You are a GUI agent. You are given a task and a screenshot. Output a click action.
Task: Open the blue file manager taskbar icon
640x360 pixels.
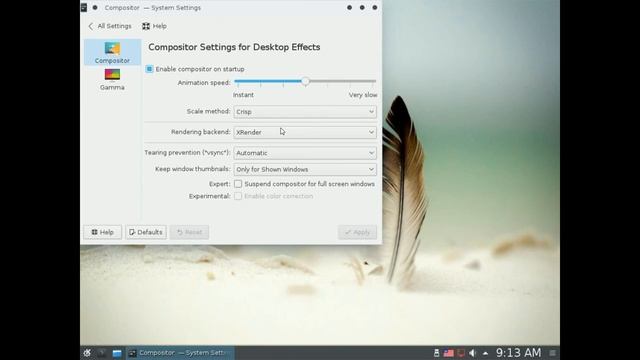click(117, 353)
